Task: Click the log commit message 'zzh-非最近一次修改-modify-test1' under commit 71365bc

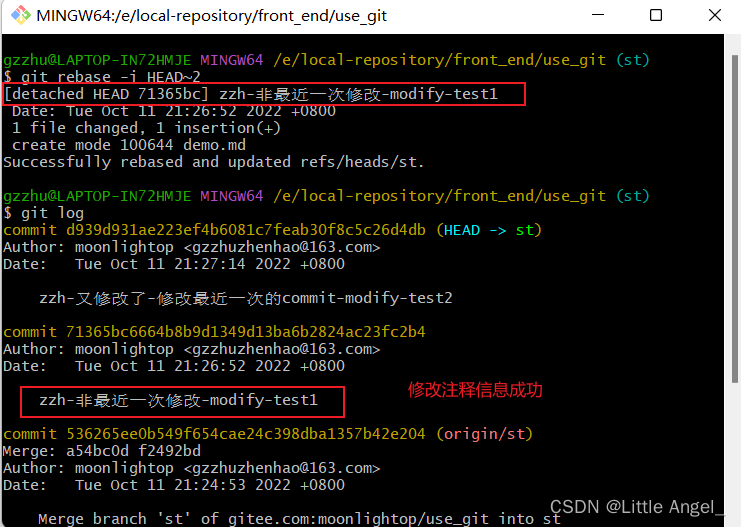Action: click(x=178, y=400)
